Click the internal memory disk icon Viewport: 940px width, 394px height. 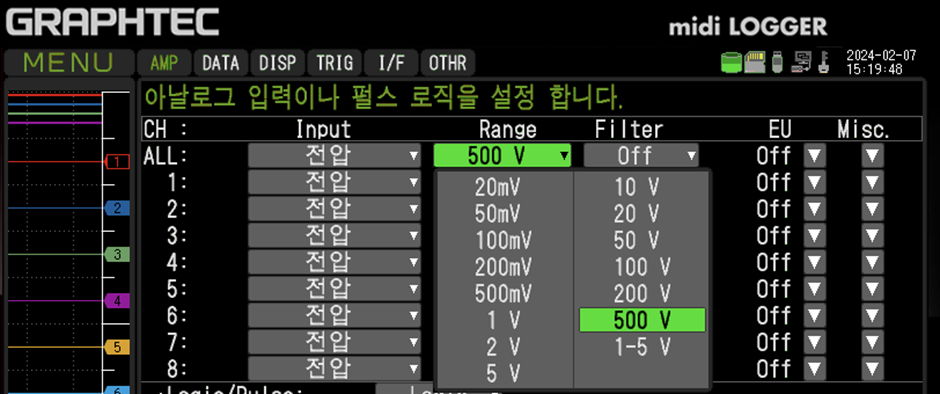(731, 62)
